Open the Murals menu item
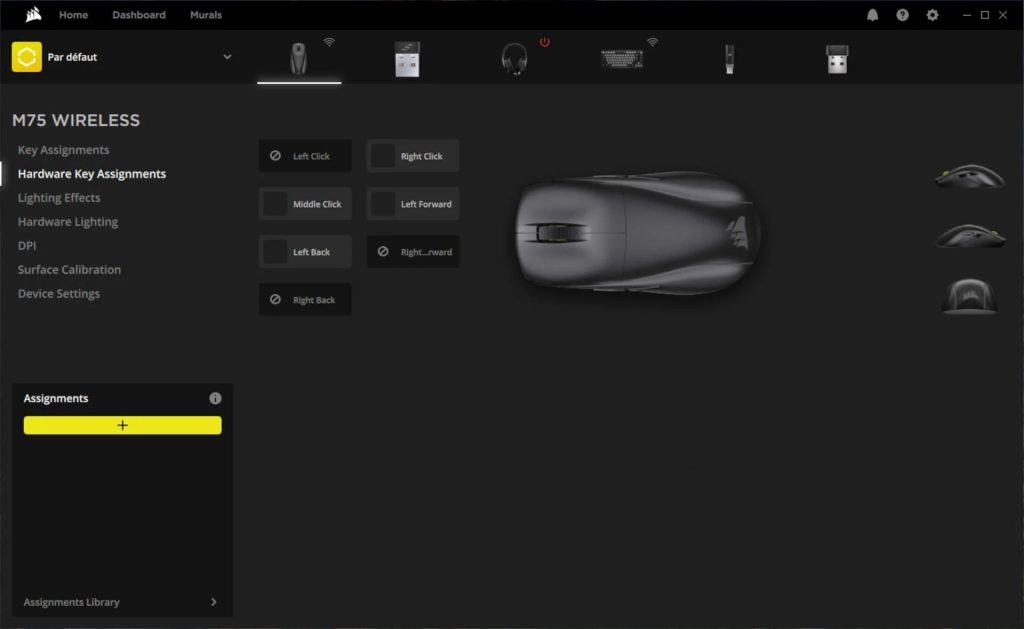This screenshot has height=629, width=1024. (x=206, y=15)
